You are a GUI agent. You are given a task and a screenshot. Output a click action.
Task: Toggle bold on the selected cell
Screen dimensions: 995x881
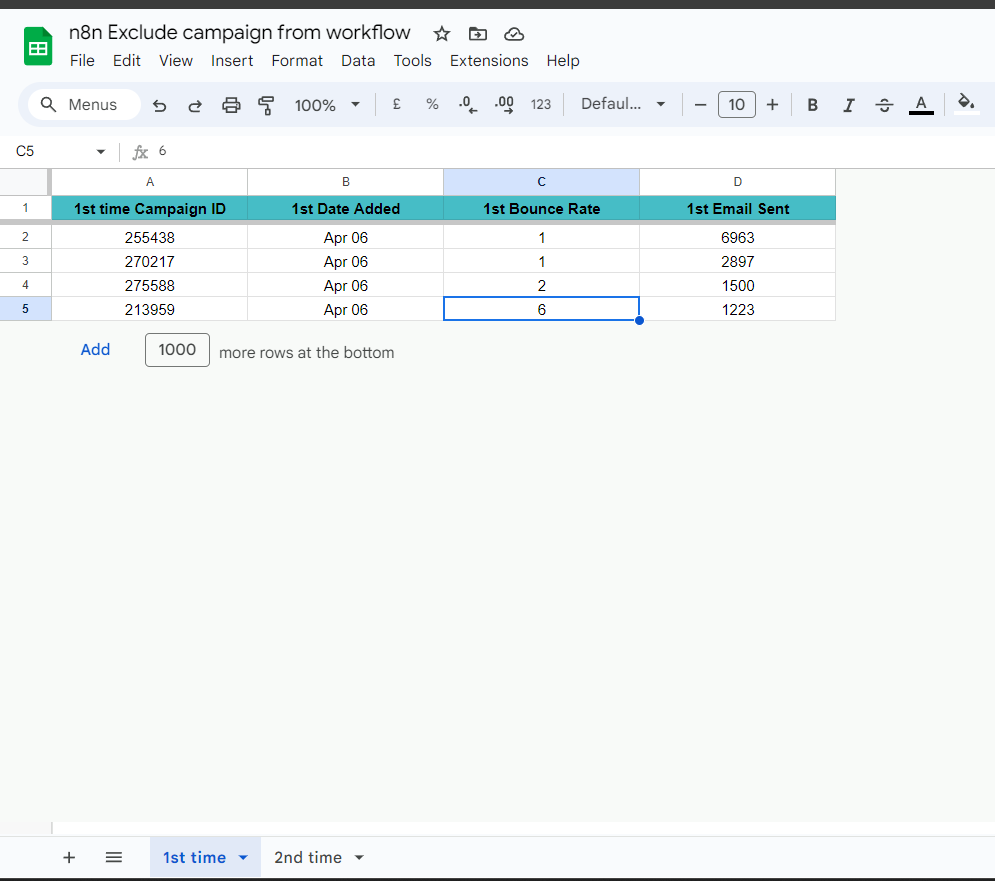pos(812,104)
